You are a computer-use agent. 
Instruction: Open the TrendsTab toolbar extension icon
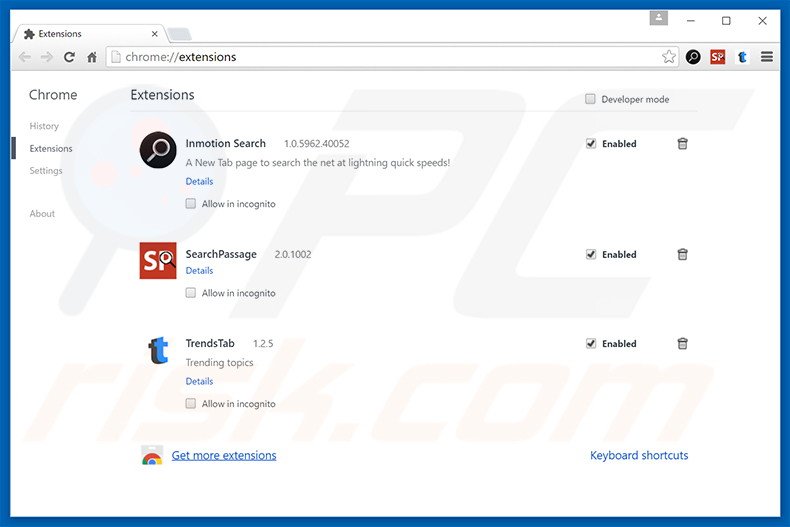(x=742, y=57)
